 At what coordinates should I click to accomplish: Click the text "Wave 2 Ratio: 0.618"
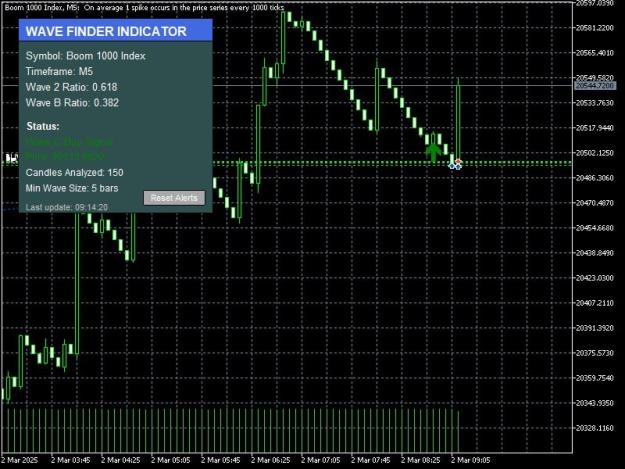point(72,87)
